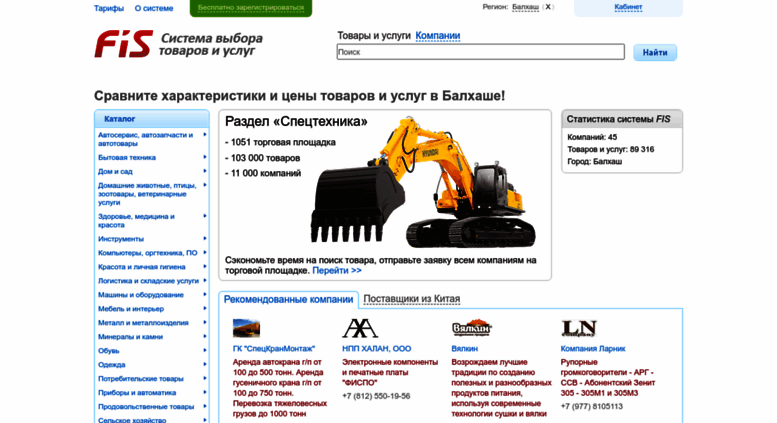Image resolution: width=777 pixels, height=423 pixels.
Task: Open Возрождаем лучшие традиции description
Action: coord(501,388)
